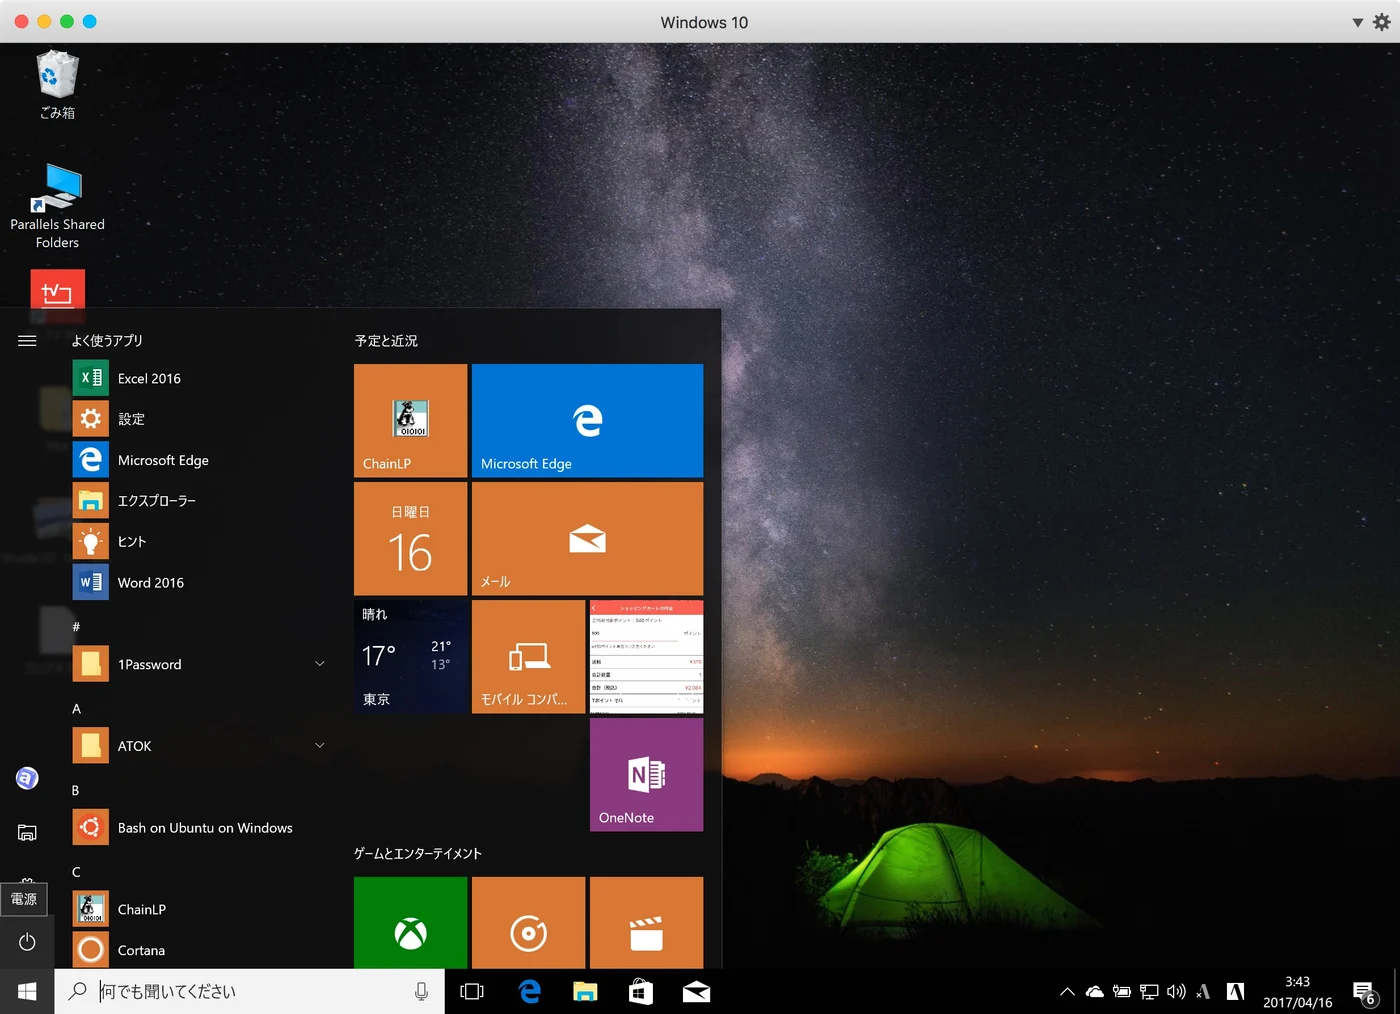Open the ChainLP tile in the tile area
Screen dimensions: 1400x1014
pos(410,421)
